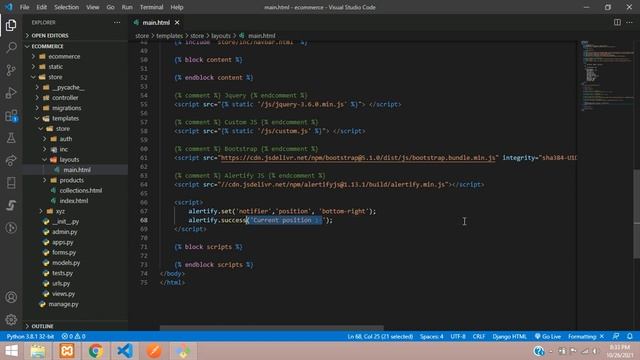Open File Explorer from Windows taskbar

tap(38, 351)
